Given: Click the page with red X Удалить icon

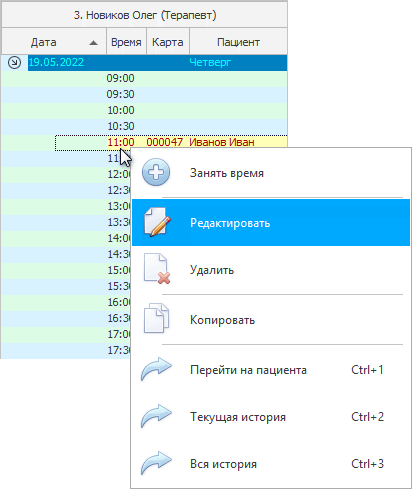Looking at the screenshot, I should 157,269.
